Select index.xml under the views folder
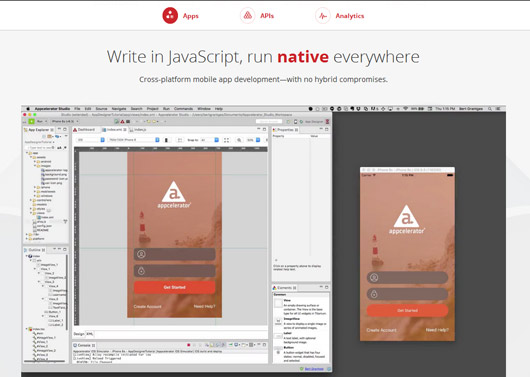This screenshot has height=377, width=530. tap(45, 217)
